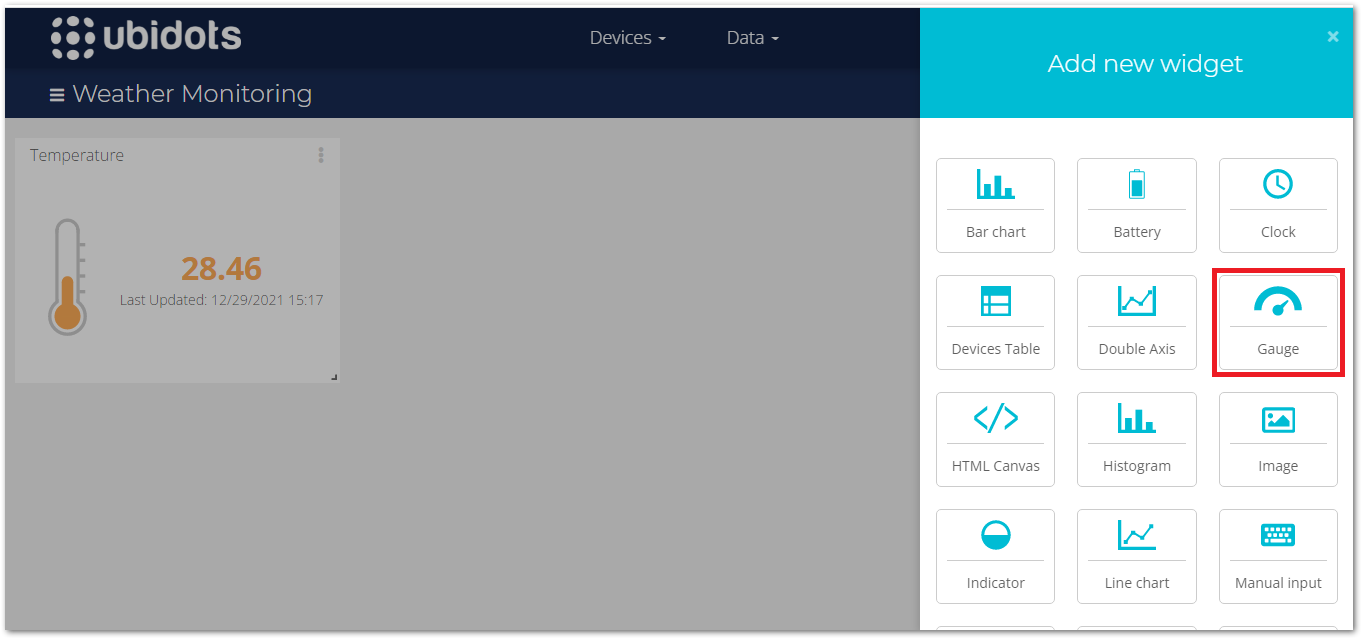Click the Ubidots logo
The width and height of the screenshot is (1362, 639).
click(x=146, y=37)
